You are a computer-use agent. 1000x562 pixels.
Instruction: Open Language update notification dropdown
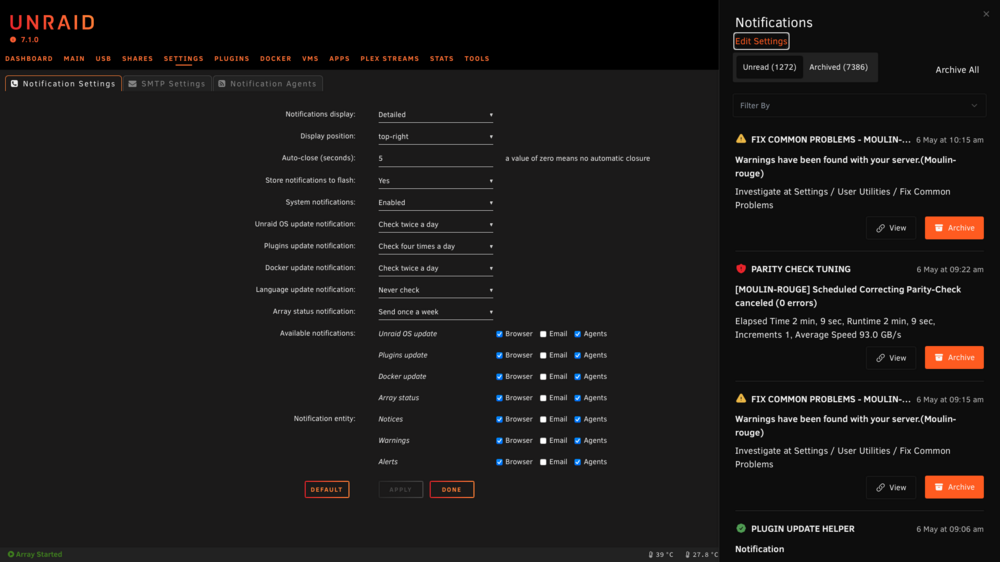[435, 290]
